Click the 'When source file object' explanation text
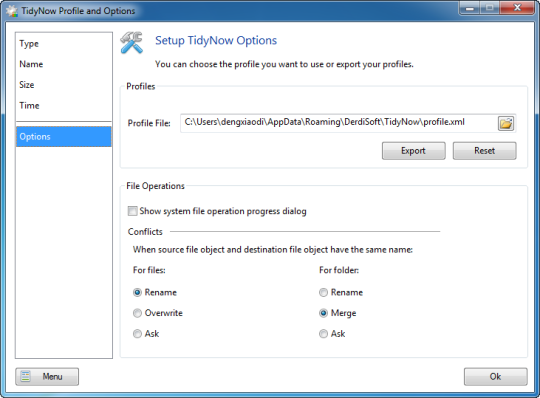 pyautogui.click(x=273, y=250)
